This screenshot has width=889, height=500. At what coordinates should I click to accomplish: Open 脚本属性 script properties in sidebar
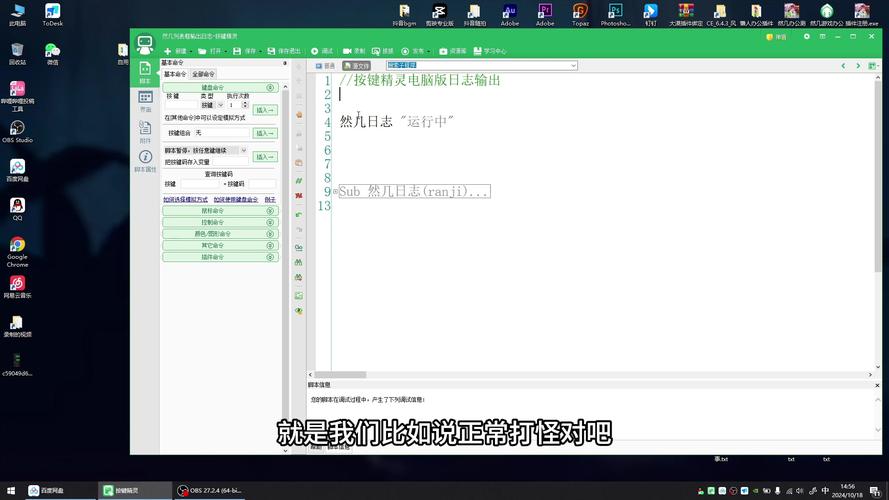click(145, 161)
